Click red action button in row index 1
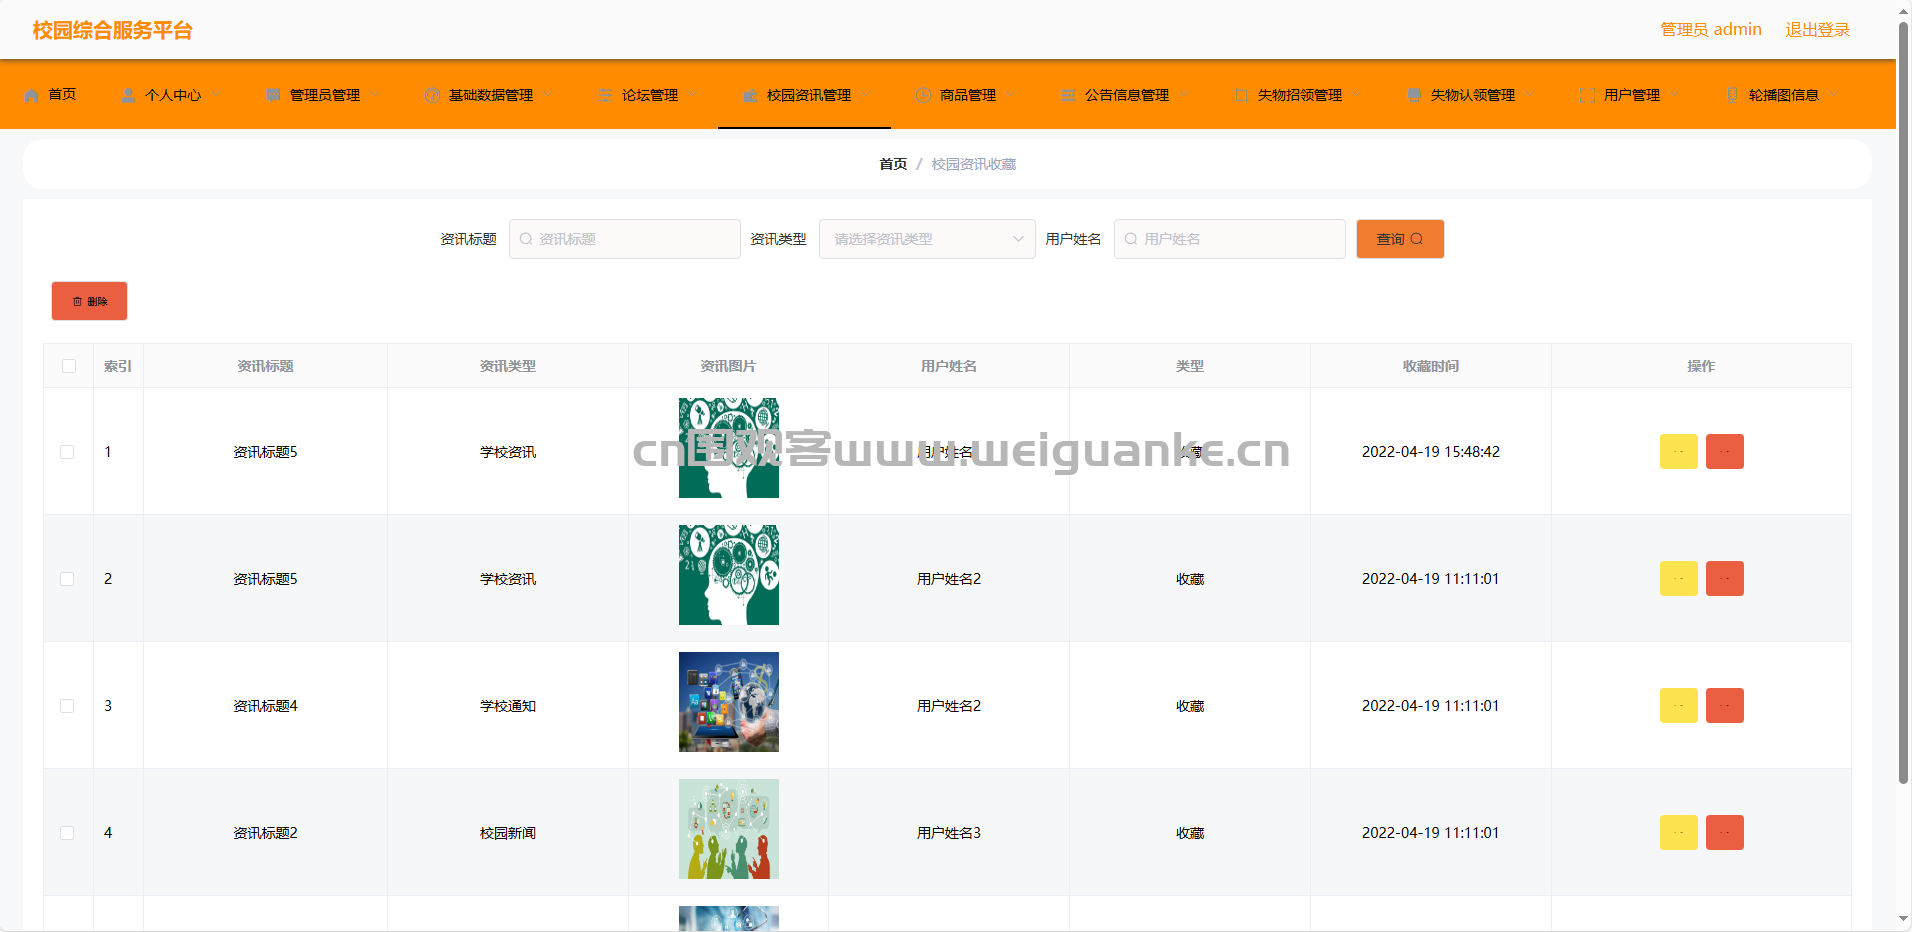1912x932 pixels. [1725, 452]
